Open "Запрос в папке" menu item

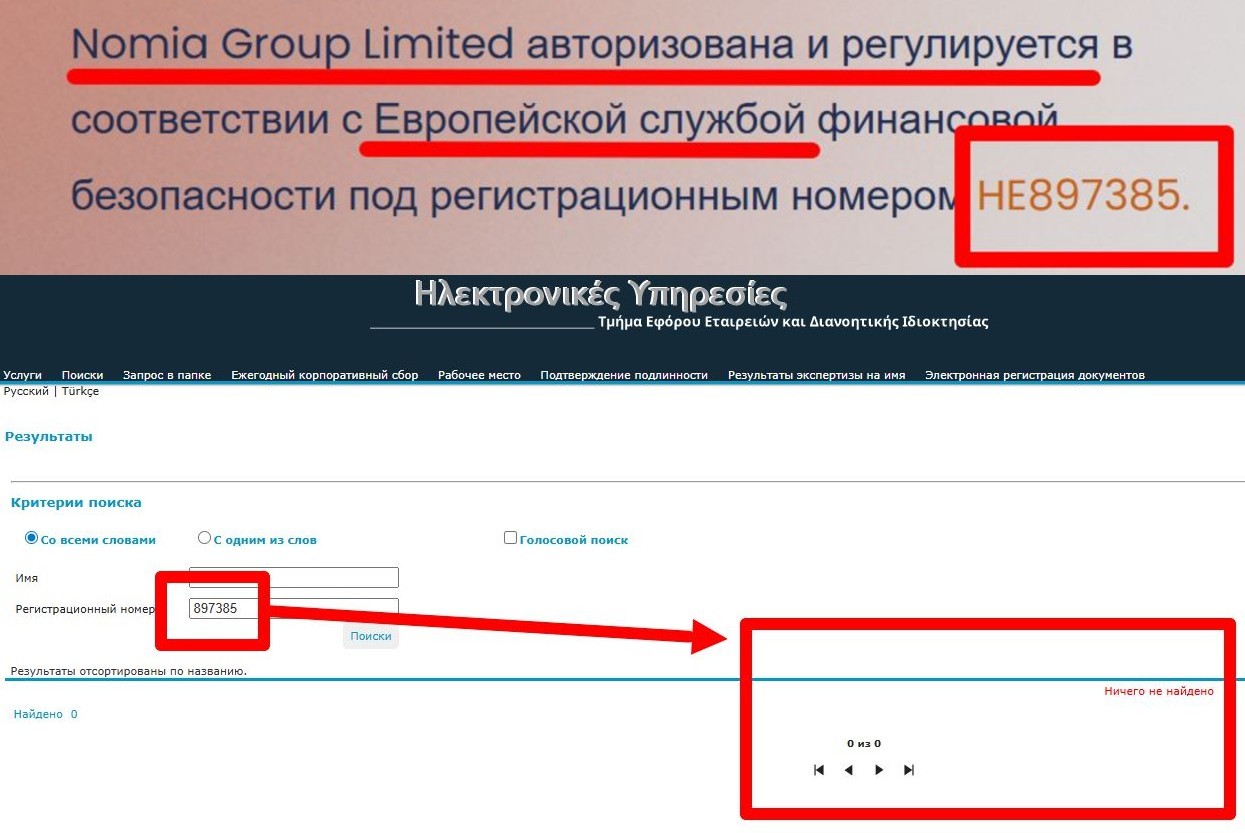click(x=167, y=375)
